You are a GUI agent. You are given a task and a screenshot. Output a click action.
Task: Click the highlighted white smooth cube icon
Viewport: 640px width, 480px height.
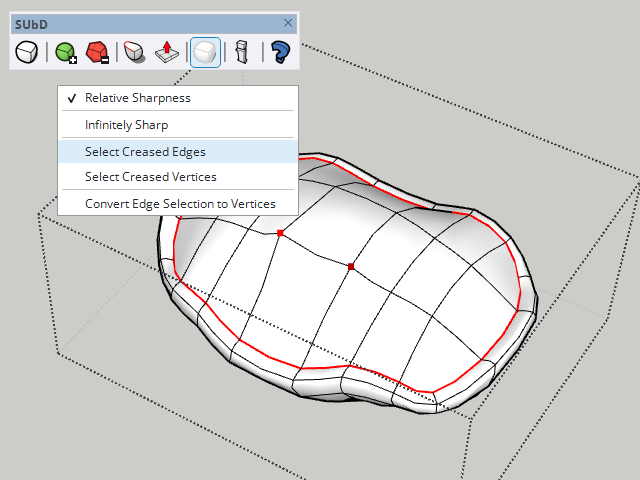coord(205,52)
